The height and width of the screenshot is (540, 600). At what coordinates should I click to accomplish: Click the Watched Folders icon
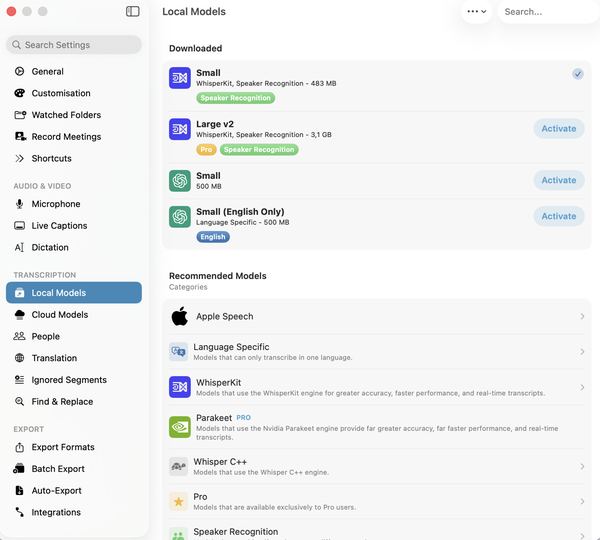(x=20, y=115)
